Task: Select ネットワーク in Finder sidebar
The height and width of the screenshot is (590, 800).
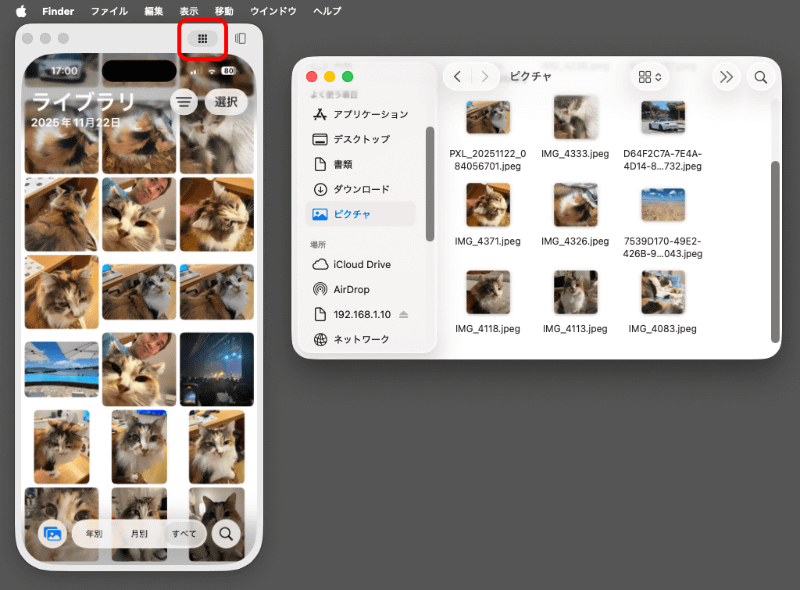Action: (361, 339)
